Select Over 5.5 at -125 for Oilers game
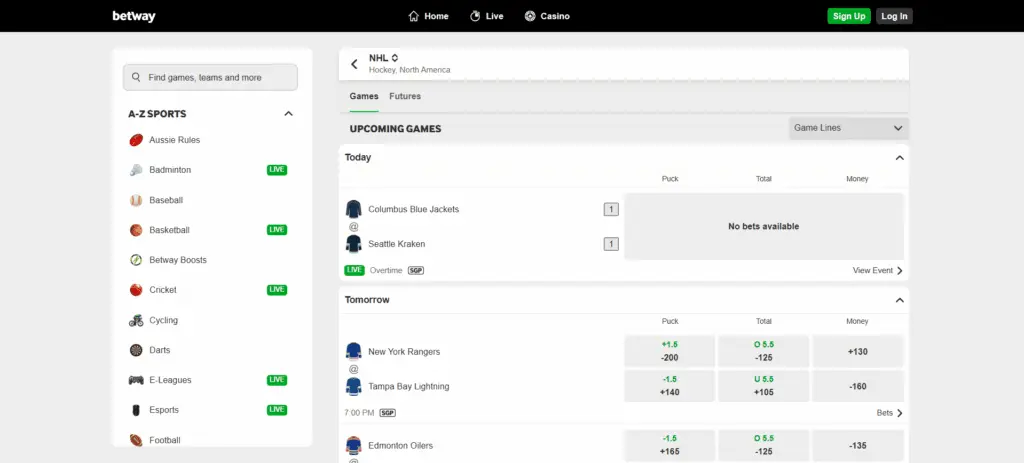The width and height of the screenshot is (1024, 463). point(763,445)
